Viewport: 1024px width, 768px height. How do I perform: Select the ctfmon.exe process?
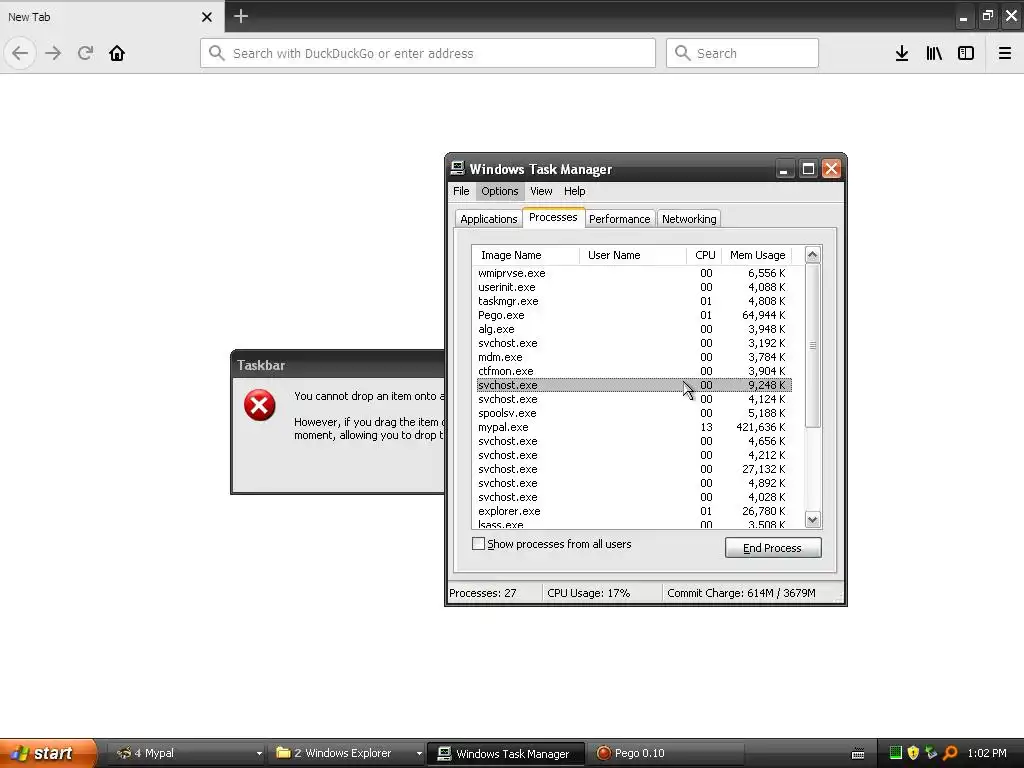click(633, 371)
